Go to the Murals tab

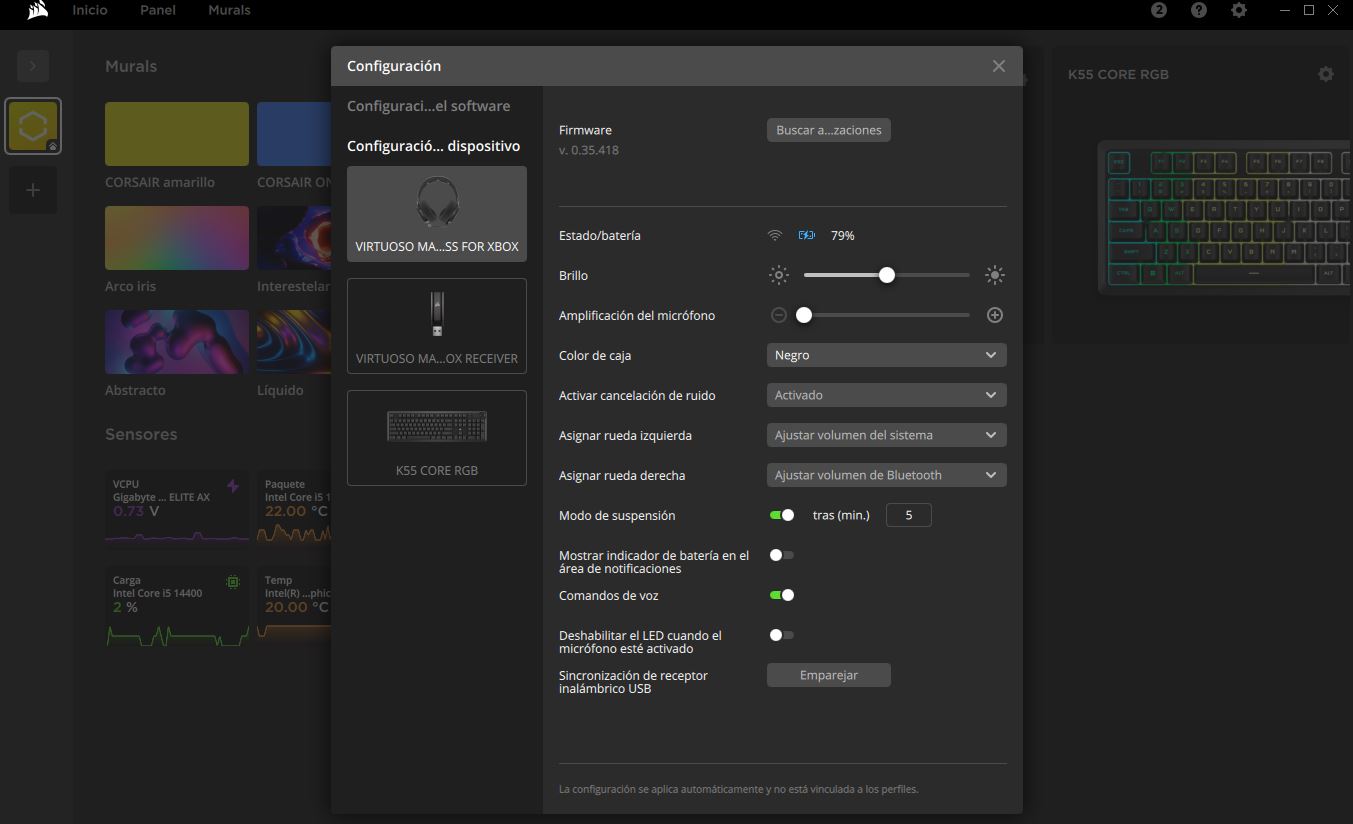click(x=229, y=10)
